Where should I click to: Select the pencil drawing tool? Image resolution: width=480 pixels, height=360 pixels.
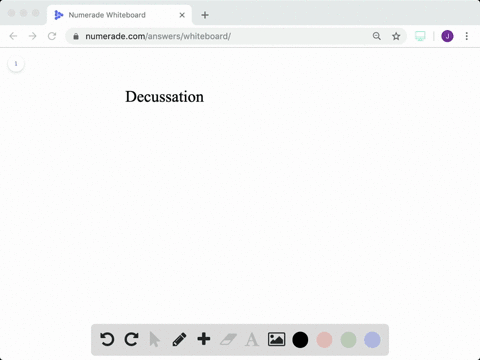pos(179,339)
